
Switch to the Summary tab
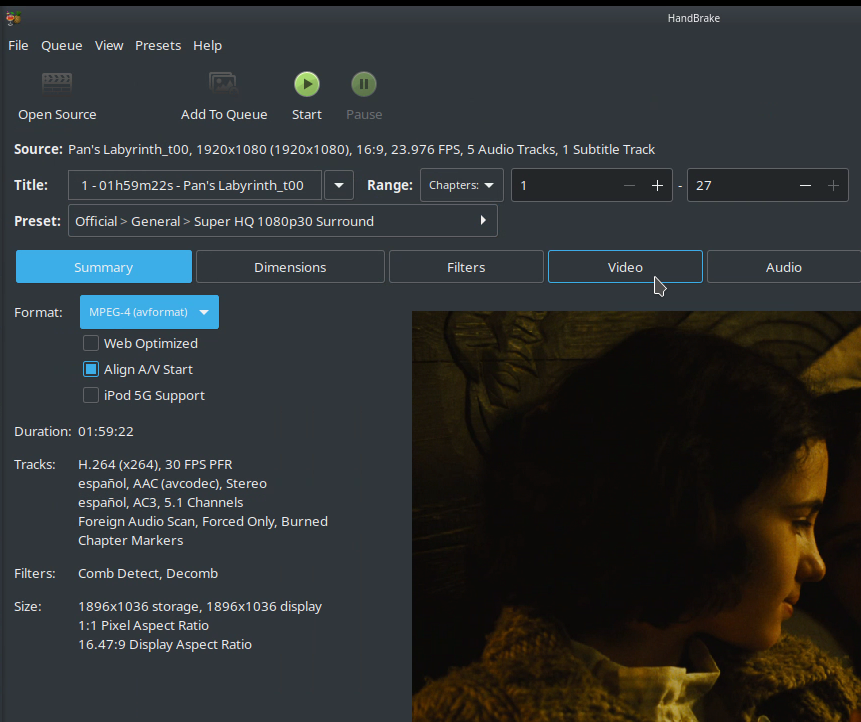pyautogui.click(x=104, y=267)
